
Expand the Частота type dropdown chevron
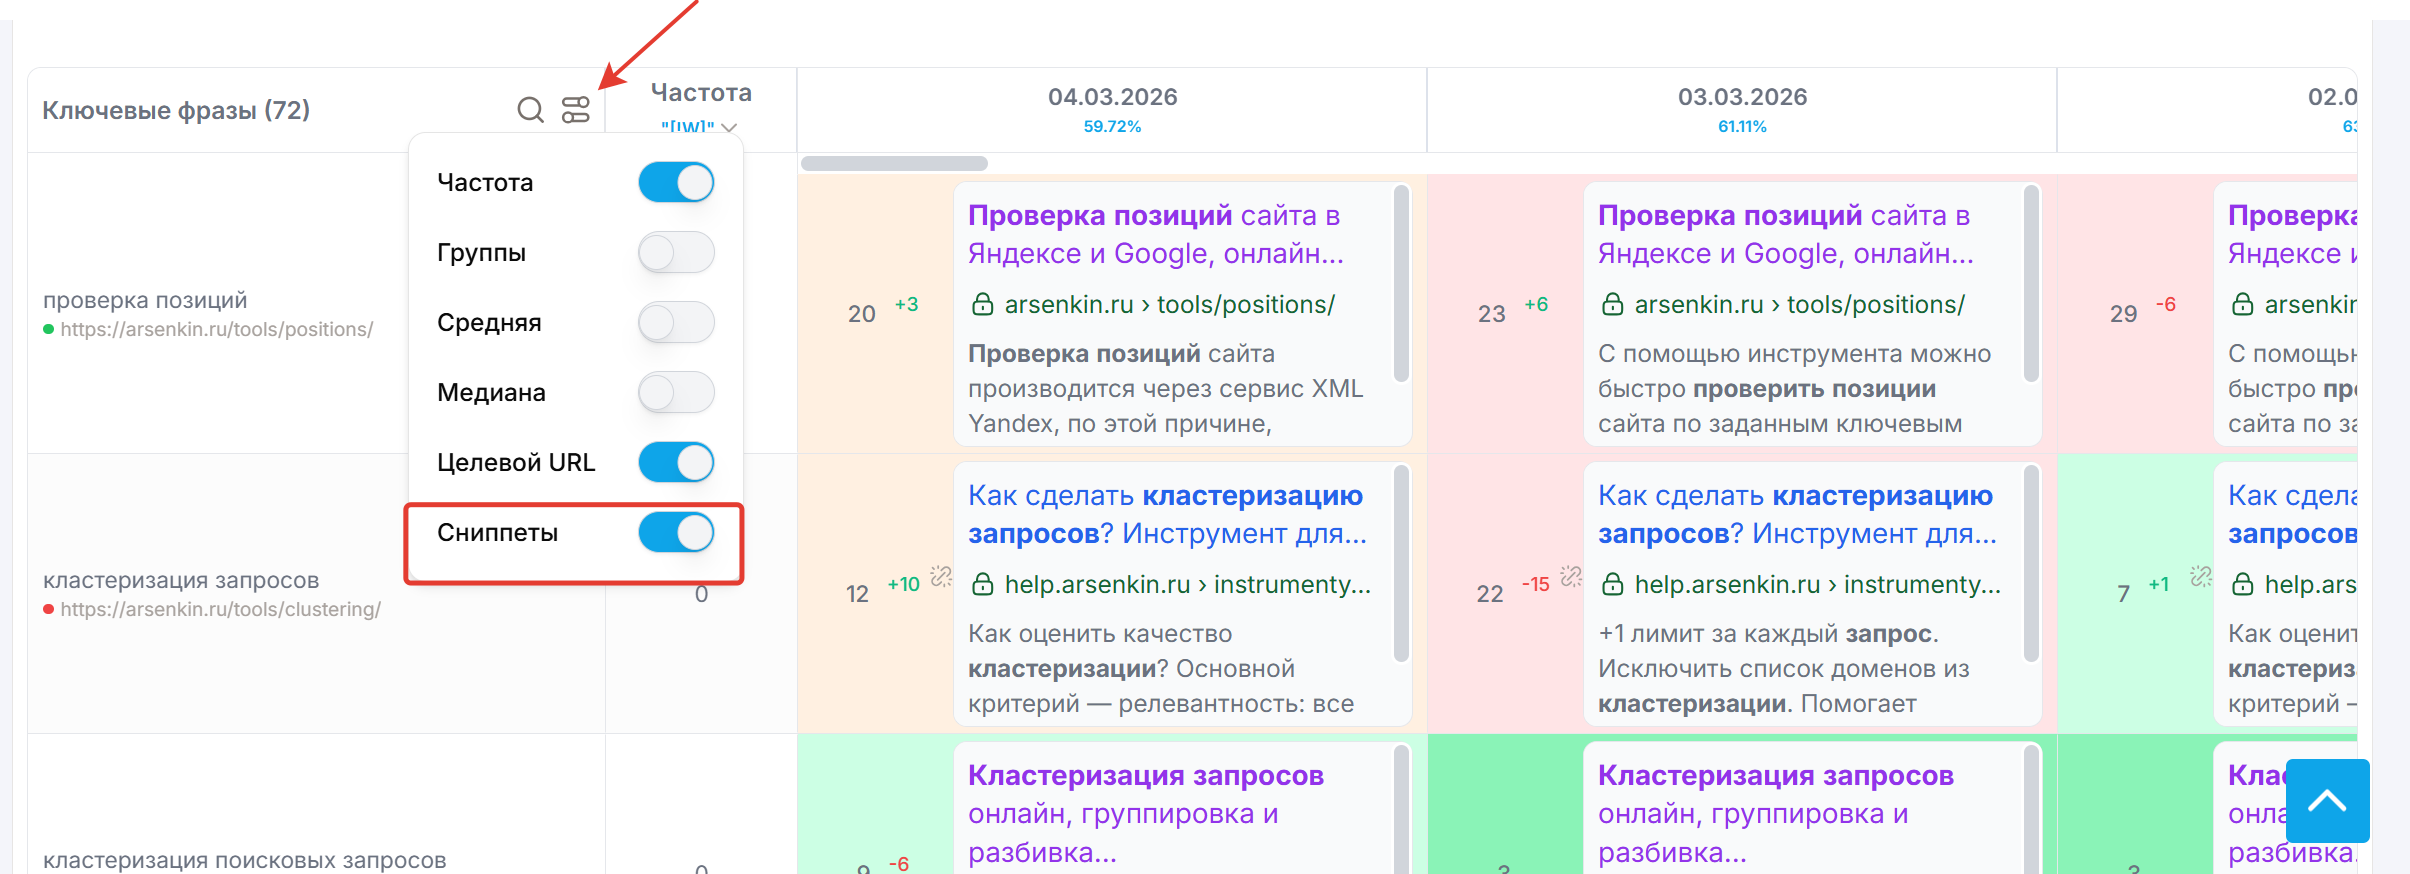pyautogui.click(x=729, y=127)
